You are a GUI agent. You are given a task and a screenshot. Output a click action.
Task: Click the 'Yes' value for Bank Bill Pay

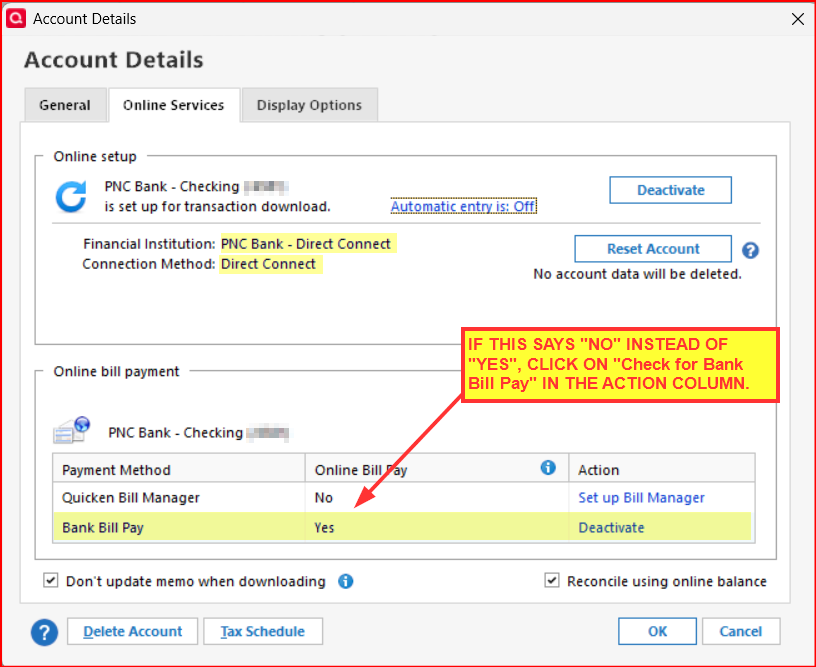(x=324, y=528)
